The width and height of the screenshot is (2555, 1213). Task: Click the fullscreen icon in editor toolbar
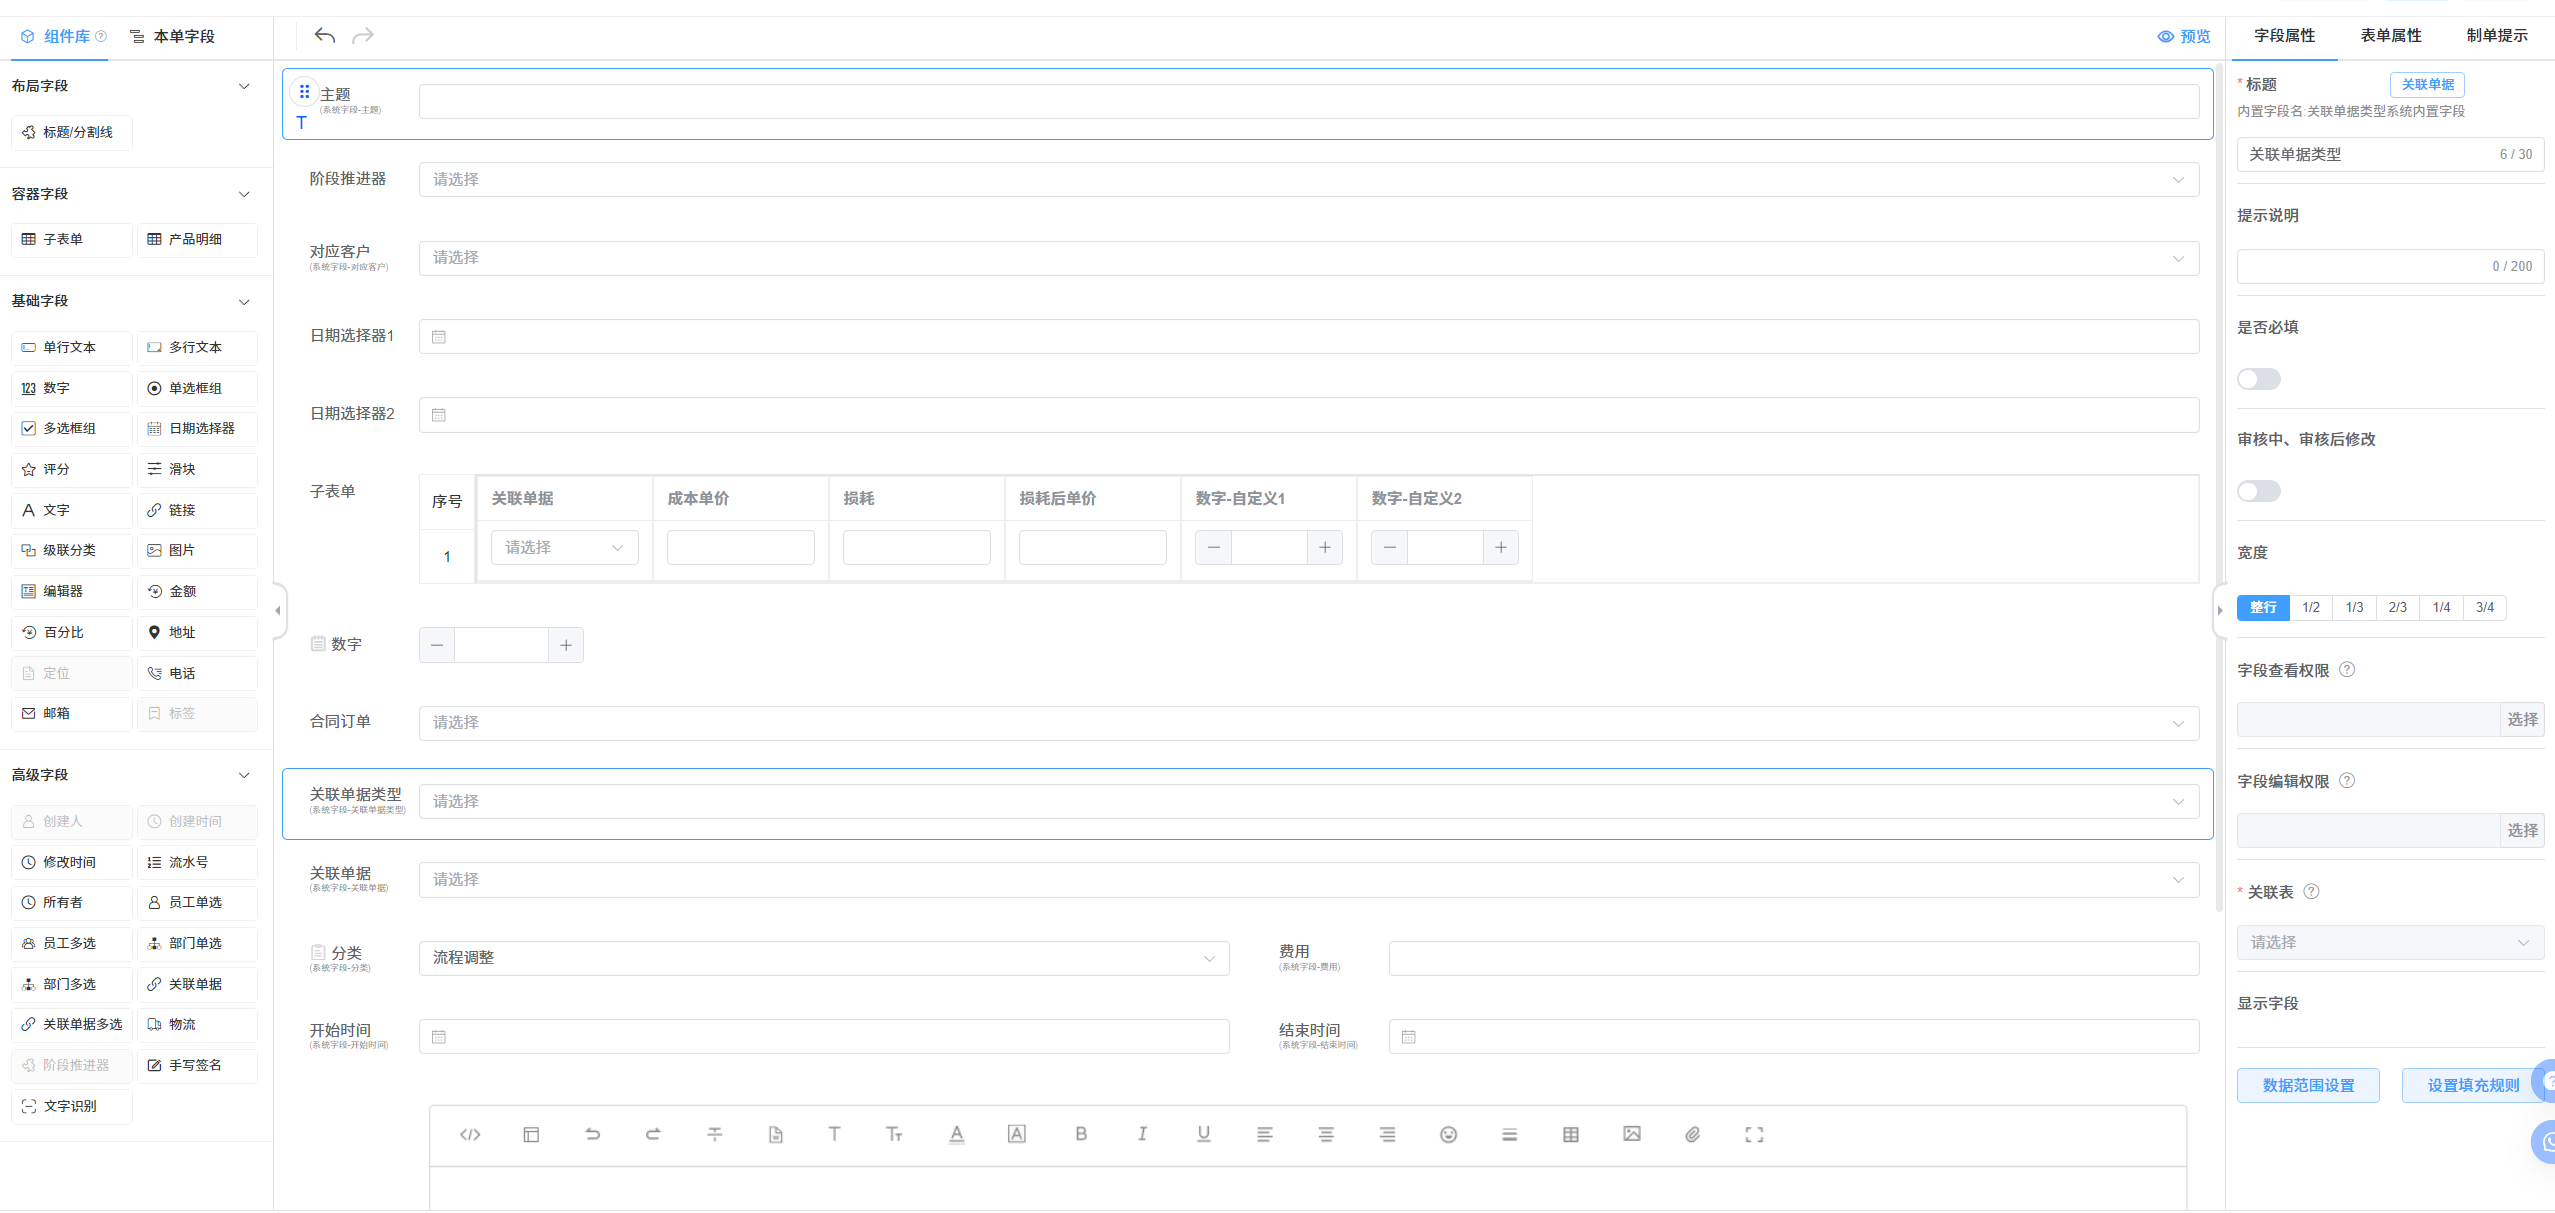coord(1753,1134)
